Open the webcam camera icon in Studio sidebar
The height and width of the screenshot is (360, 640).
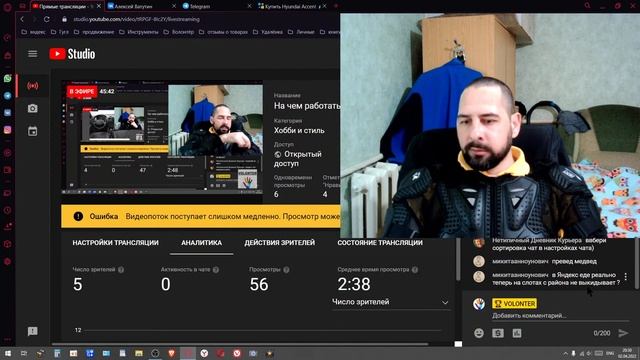click(x=33, y=108)
